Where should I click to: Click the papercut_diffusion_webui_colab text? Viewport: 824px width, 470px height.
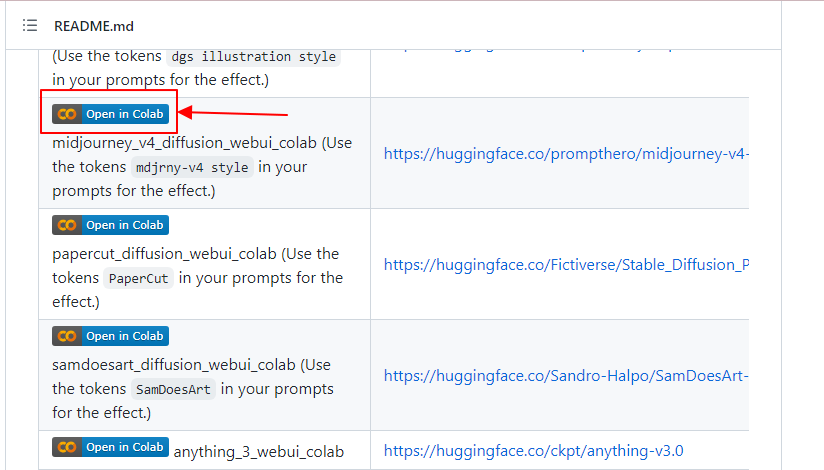164,254
